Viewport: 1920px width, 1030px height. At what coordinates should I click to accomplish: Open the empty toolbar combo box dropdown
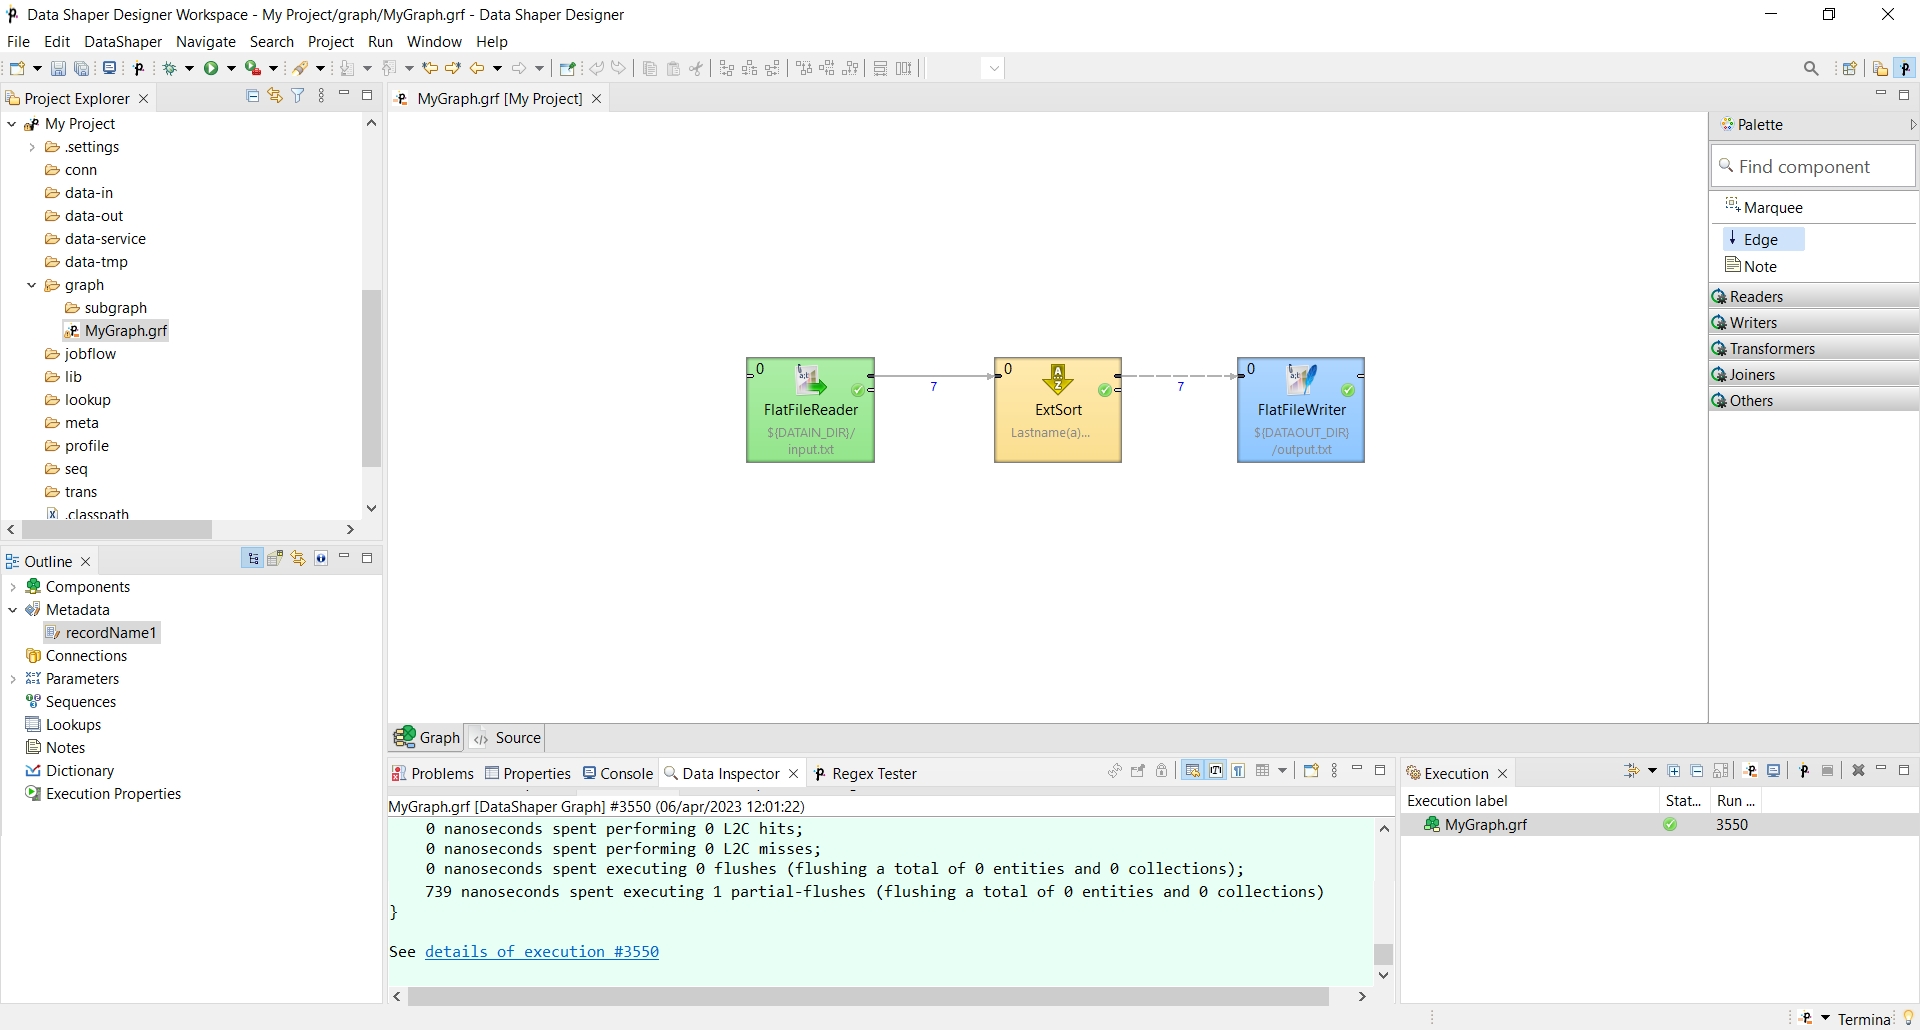click(993, 69)
